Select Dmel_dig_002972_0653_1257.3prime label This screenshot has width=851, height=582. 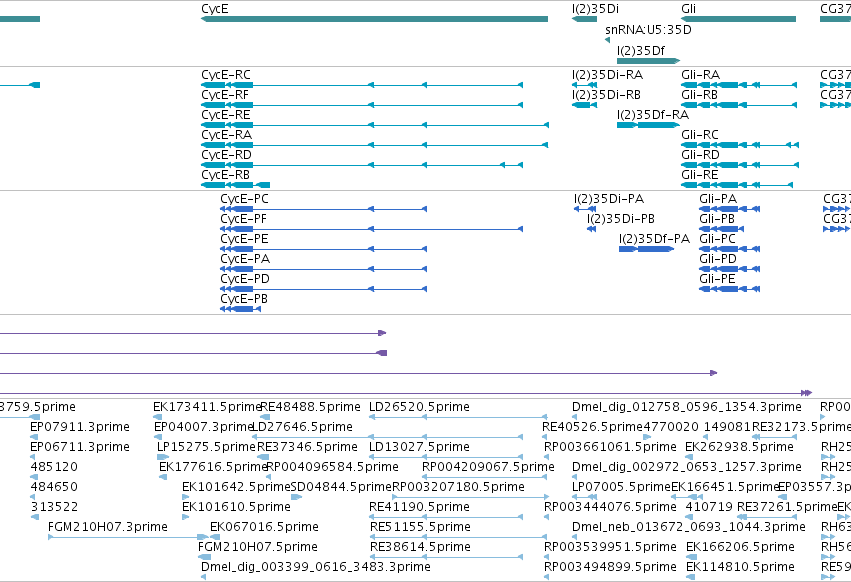(x=687, y=467)
